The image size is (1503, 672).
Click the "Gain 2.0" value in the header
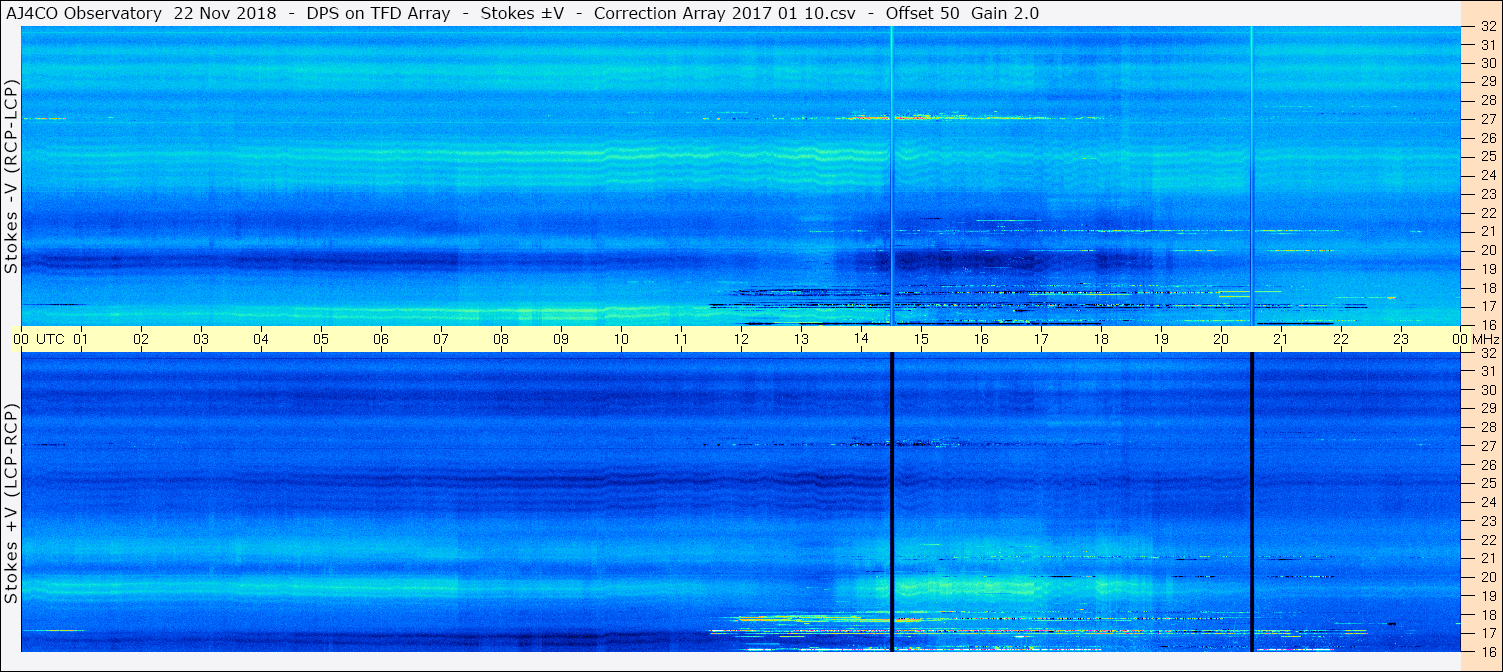point(1003,13)
